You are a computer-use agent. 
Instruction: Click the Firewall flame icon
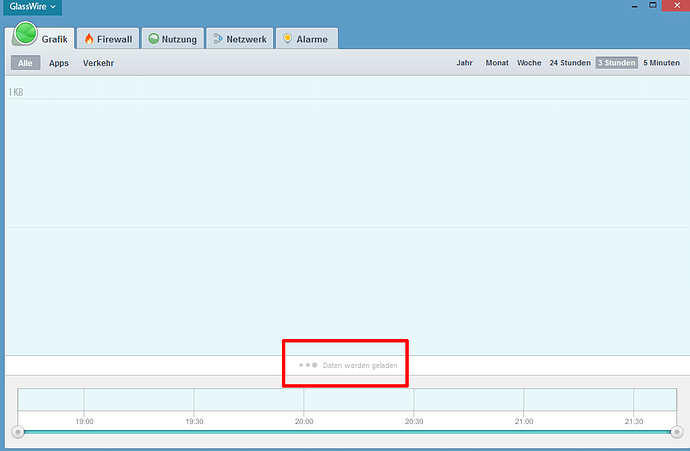(89, 39)
